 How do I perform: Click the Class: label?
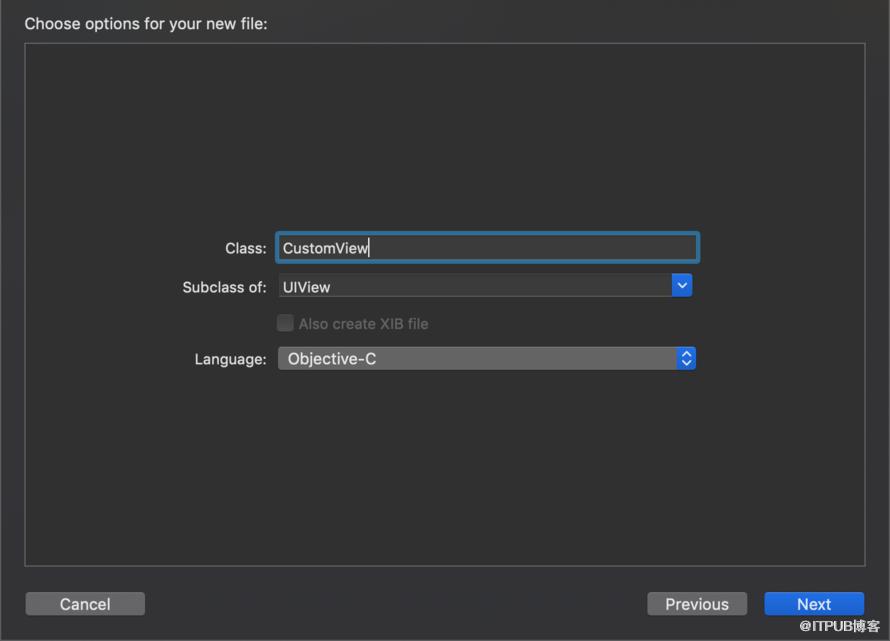coord(246,249)
